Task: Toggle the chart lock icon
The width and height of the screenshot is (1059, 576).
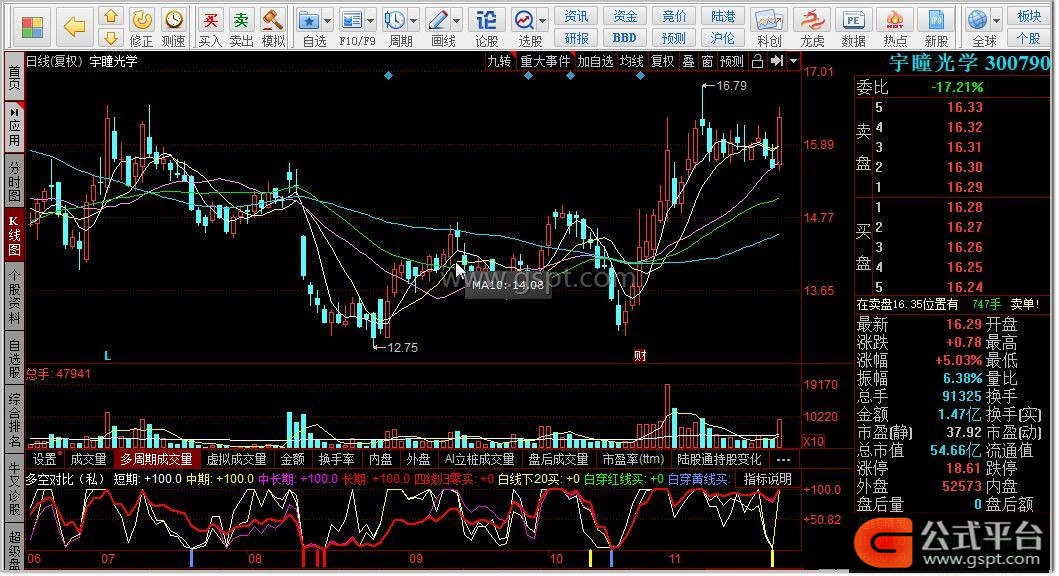Action: click(x=757, y=61)
